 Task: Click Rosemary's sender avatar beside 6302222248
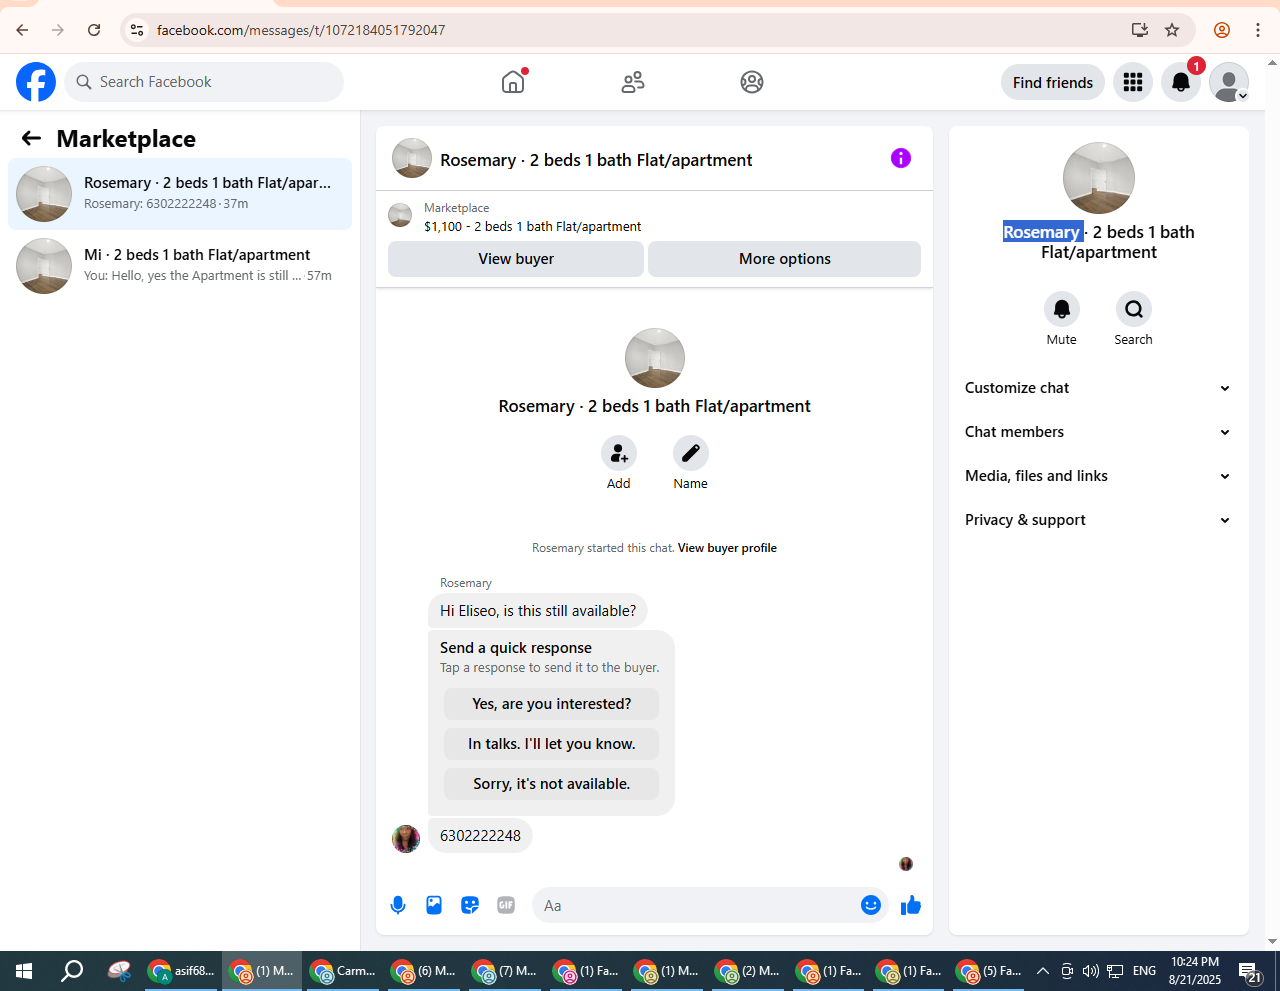pyautogui.click(x=406, y=839)
